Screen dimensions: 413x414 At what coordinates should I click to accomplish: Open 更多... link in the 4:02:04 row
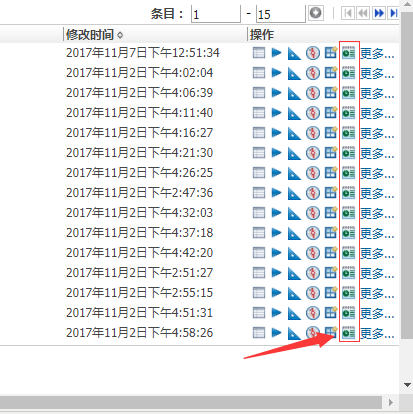coord(377,73)
